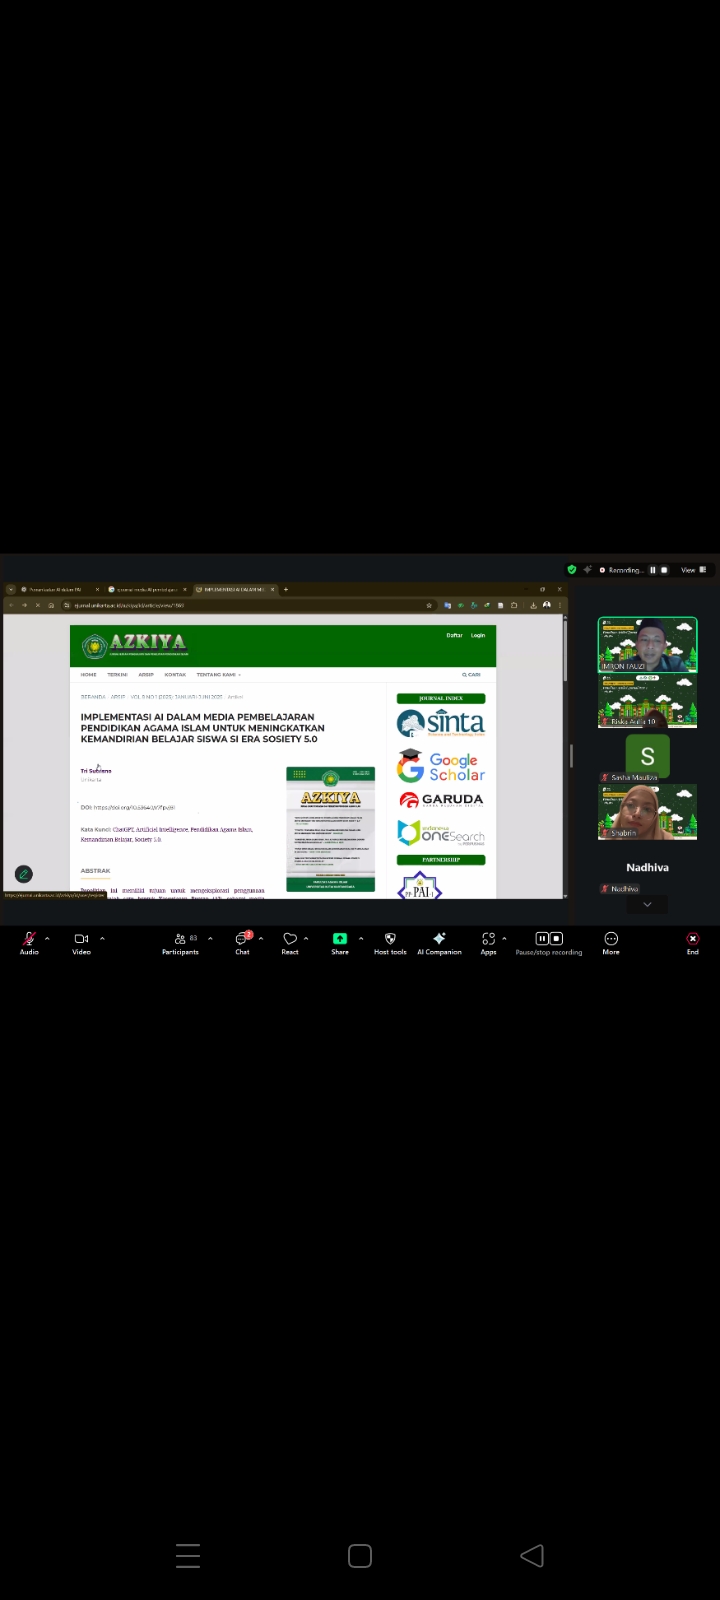This screenshot has height=1600, width=720.
Task: Expand the audio options caret
Action: pos(47,938)
